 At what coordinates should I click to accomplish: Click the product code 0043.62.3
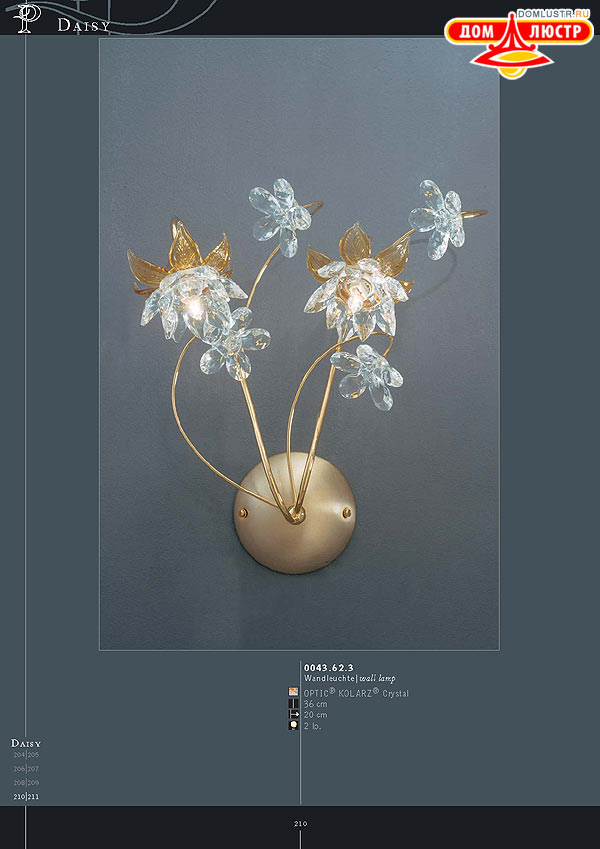point(329,668)
